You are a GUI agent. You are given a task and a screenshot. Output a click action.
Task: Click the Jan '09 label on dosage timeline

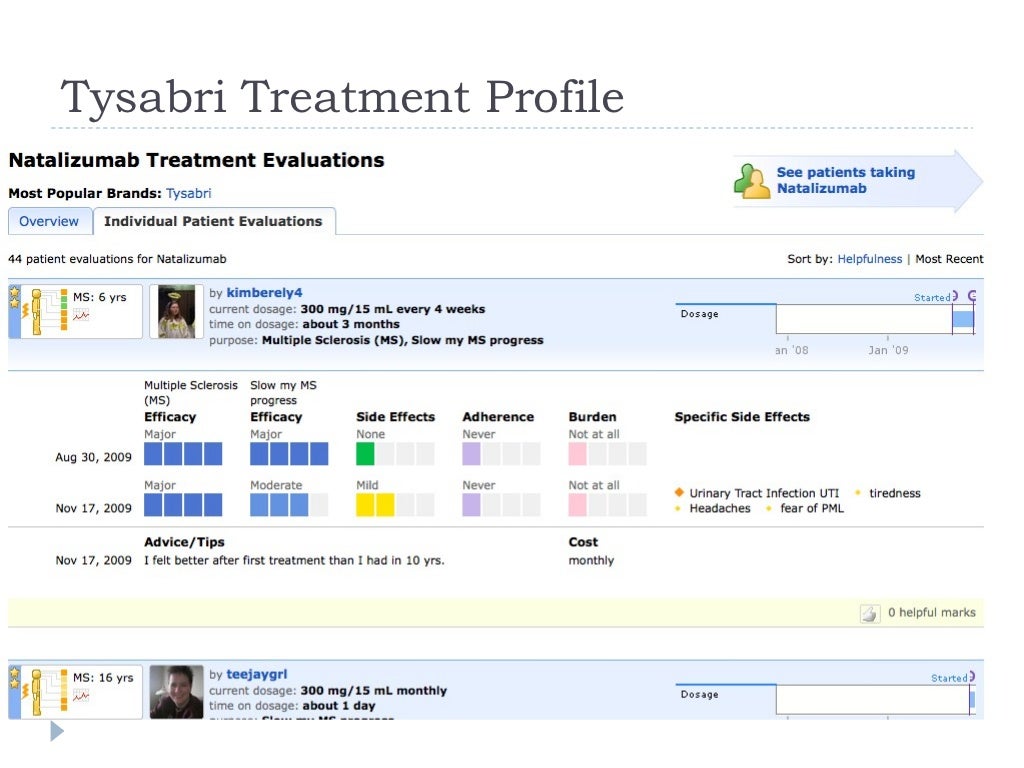click(x=888, y=350)
